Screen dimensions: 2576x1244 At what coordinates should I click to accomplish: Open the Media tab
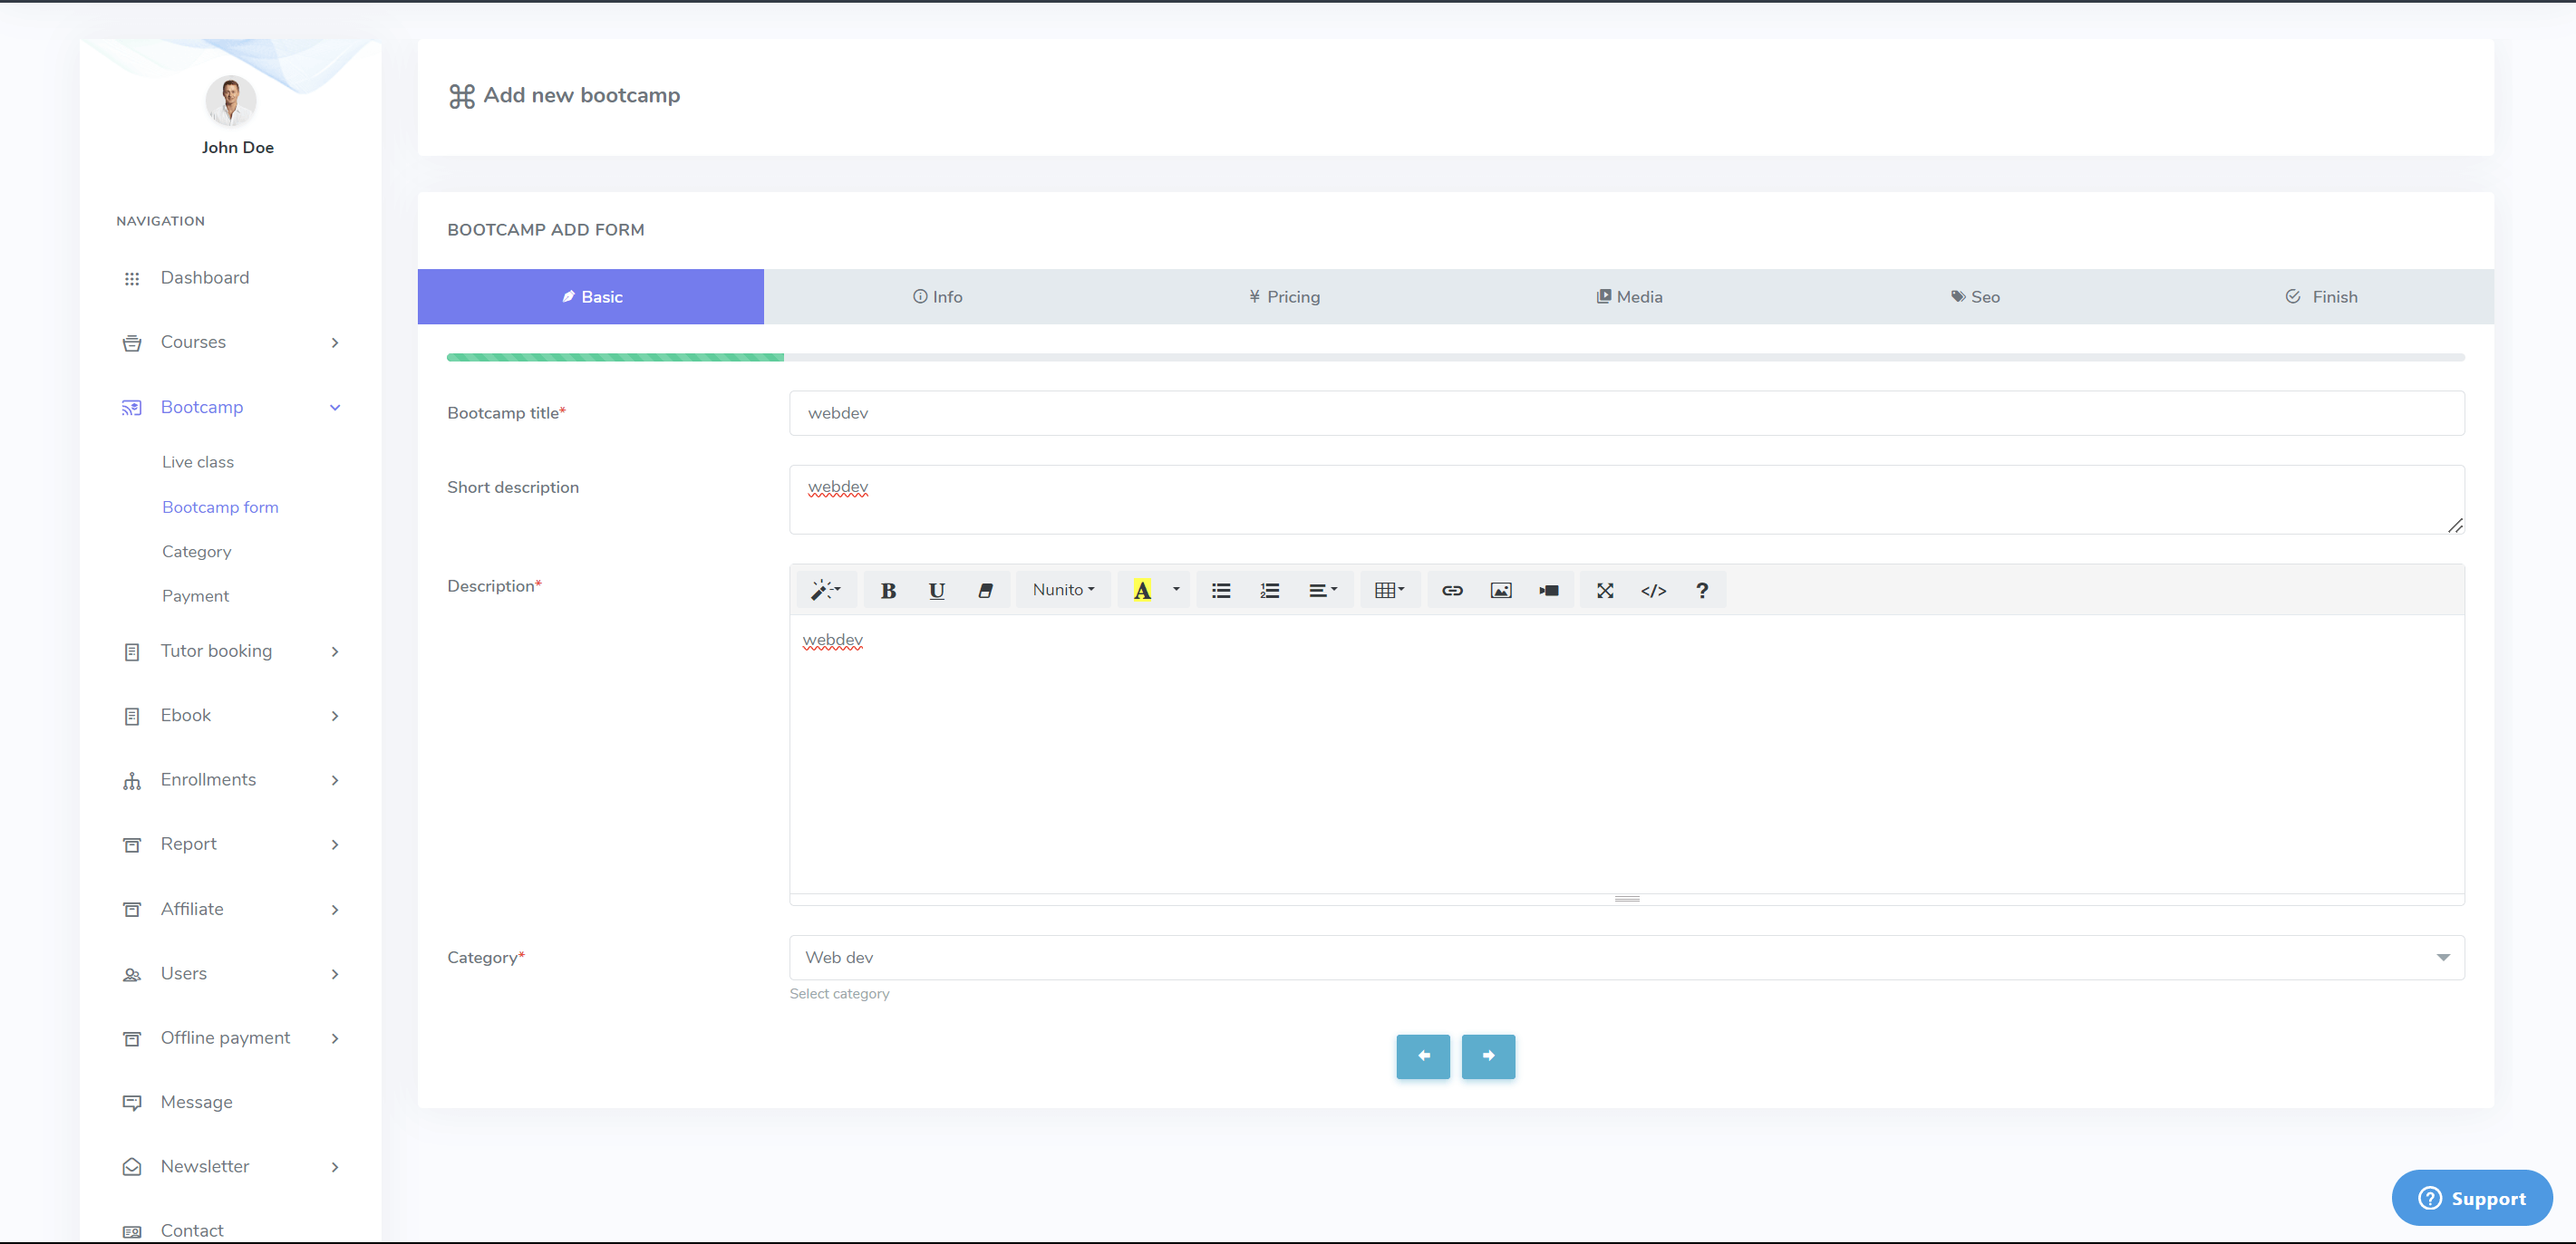coord(1629,296)
